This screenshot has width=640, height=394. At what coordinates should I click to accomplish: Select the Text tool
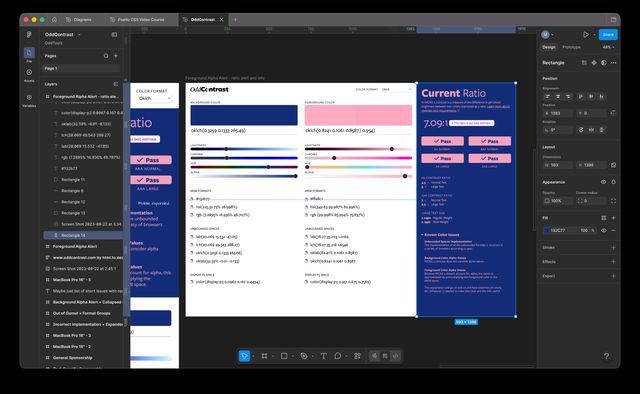[x=324, y=356]
